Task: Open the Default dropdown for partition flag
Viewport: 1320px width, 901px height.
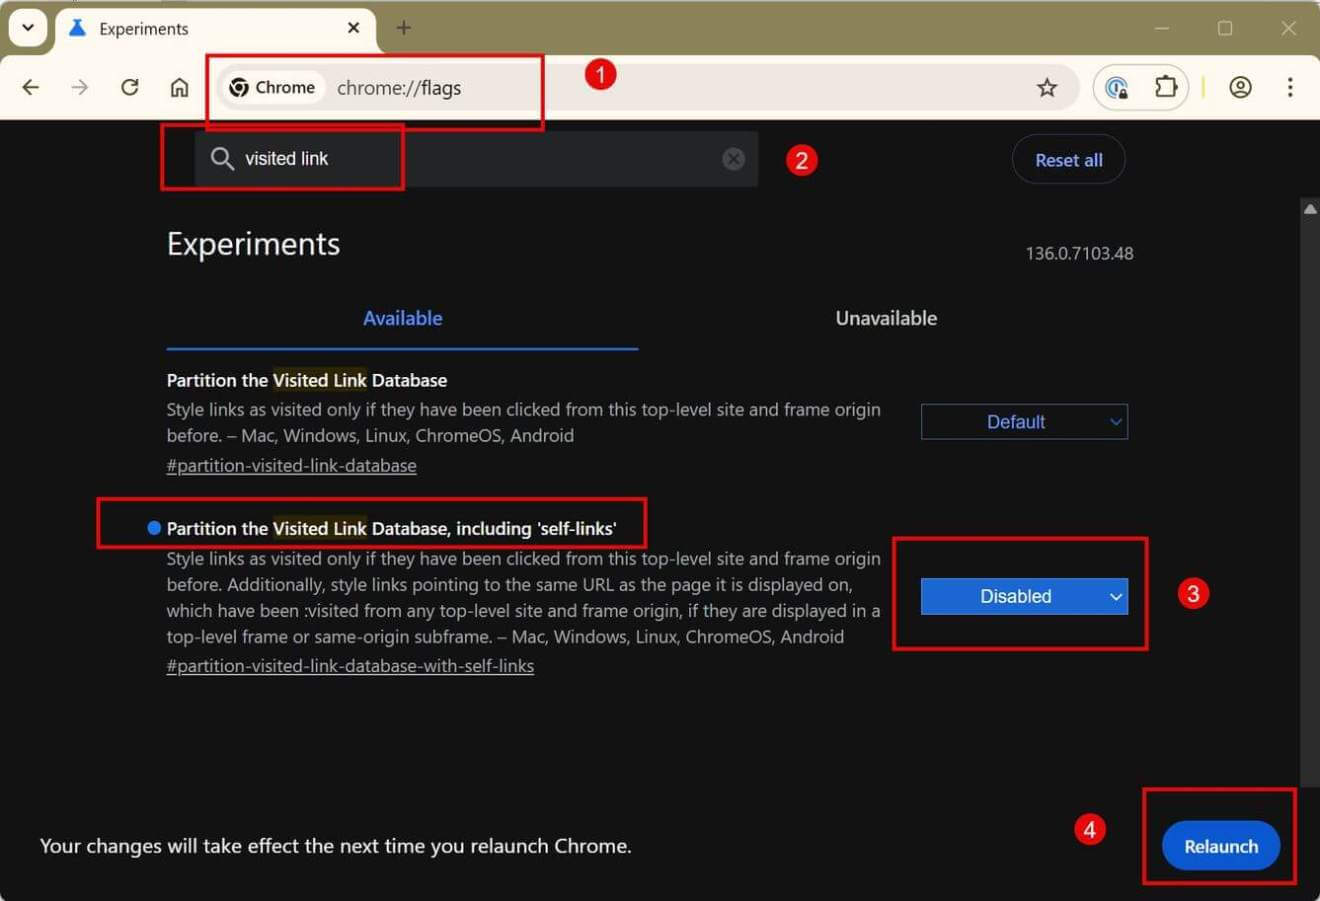Action: 1023,421
